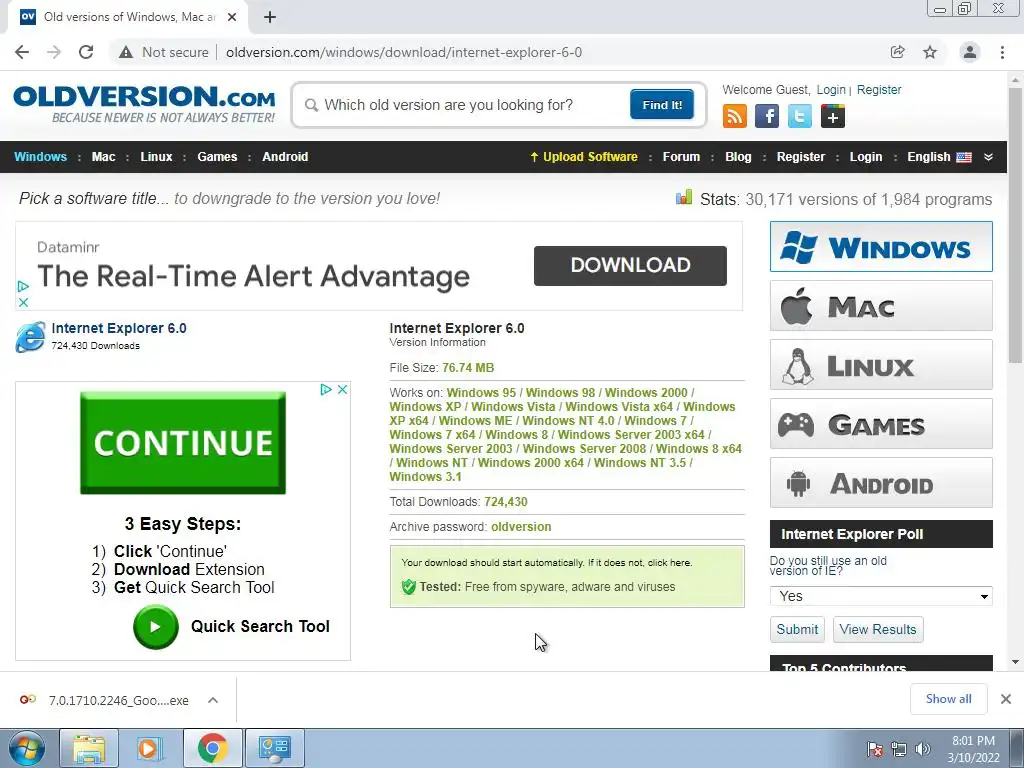1024x768 pixels.
Task: Close the Old versions of Windows tab
Action: 232,17
